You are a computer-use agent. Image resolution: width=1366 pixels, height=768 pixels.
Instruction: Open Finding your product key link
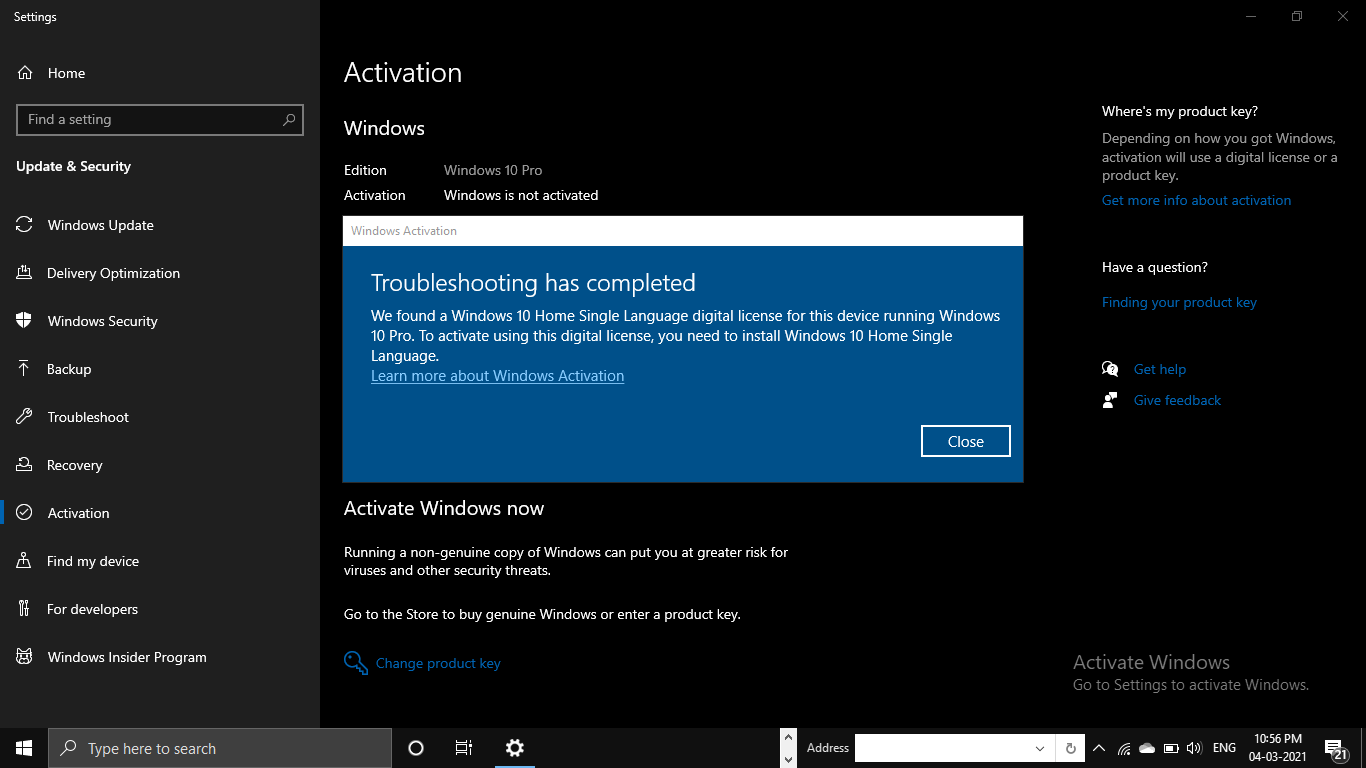click(1179, 302)
